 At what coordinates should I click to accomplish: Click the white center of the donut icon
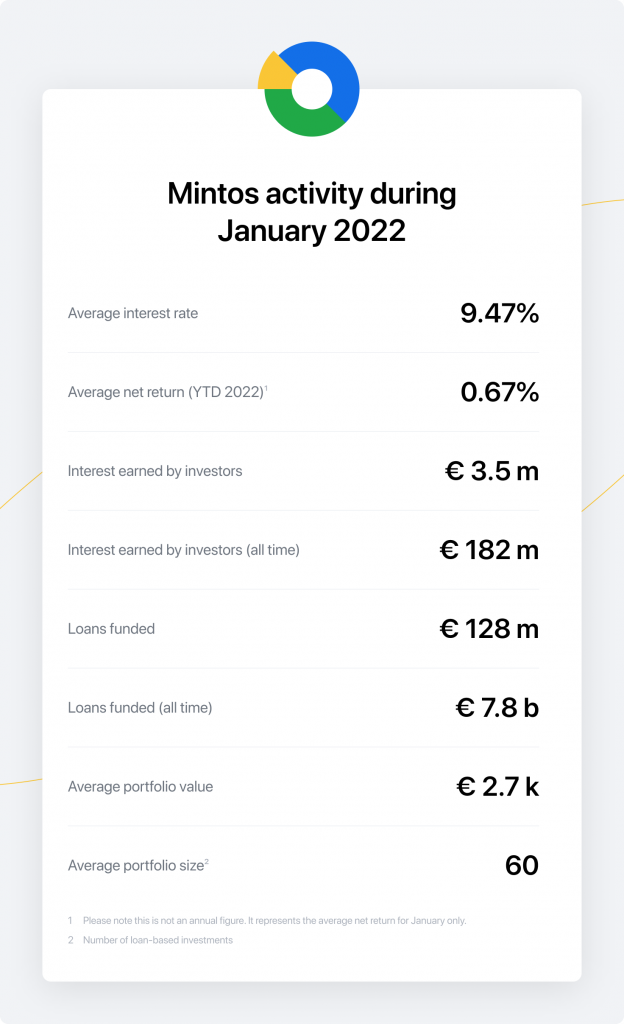coord(312,89)
